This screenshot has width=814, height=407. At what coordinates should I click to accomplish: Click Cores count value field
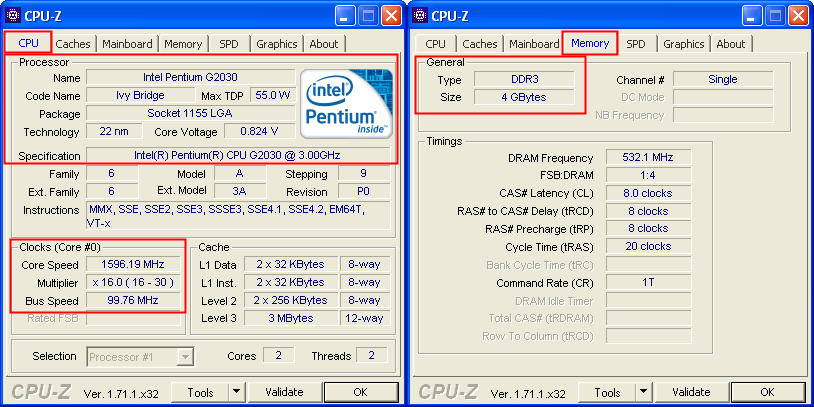[x=279, y=355]
